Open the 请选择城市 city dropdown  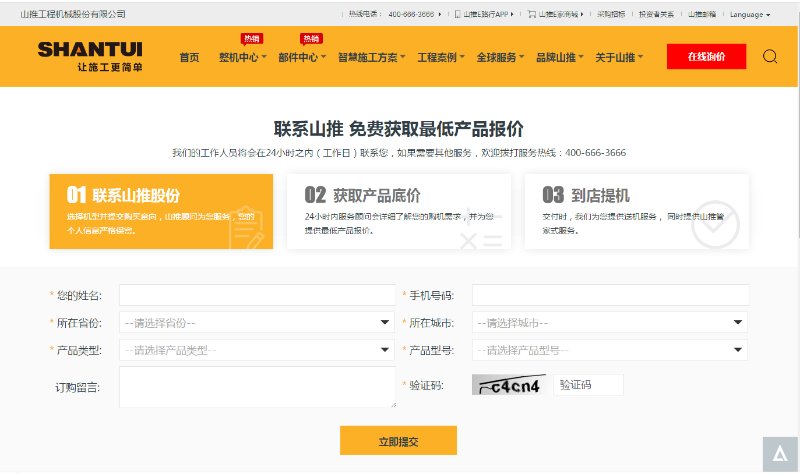coord(610,322)
